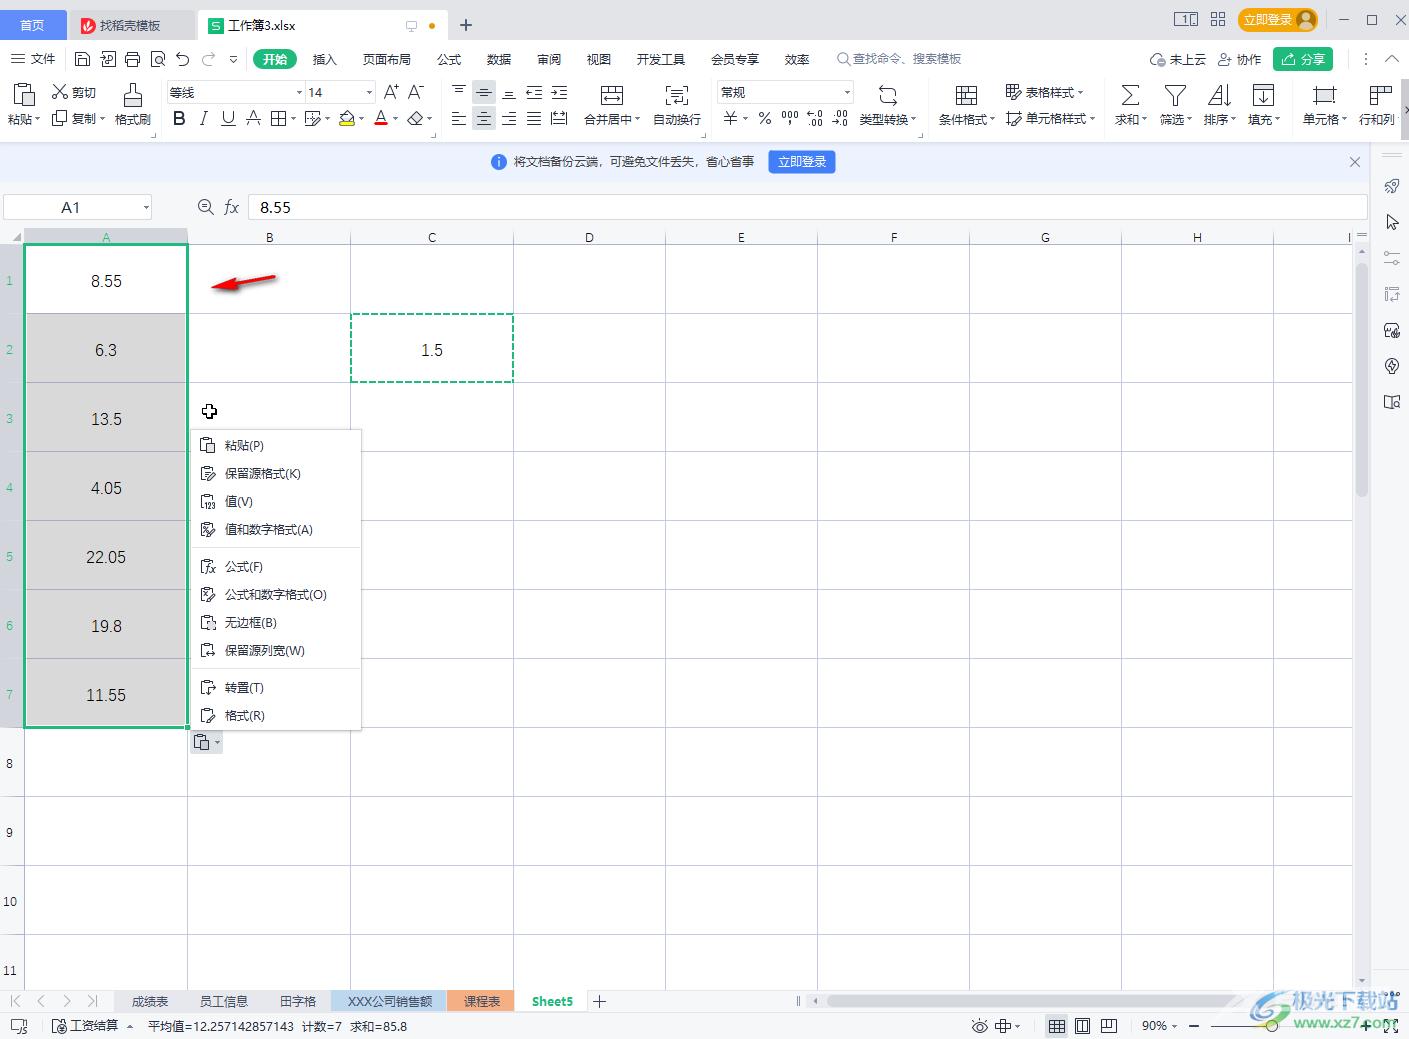Choose Transpose 转置(T) from paste menu
The width and height of the screenshot is (1409, 1039).
click(276, 687)
